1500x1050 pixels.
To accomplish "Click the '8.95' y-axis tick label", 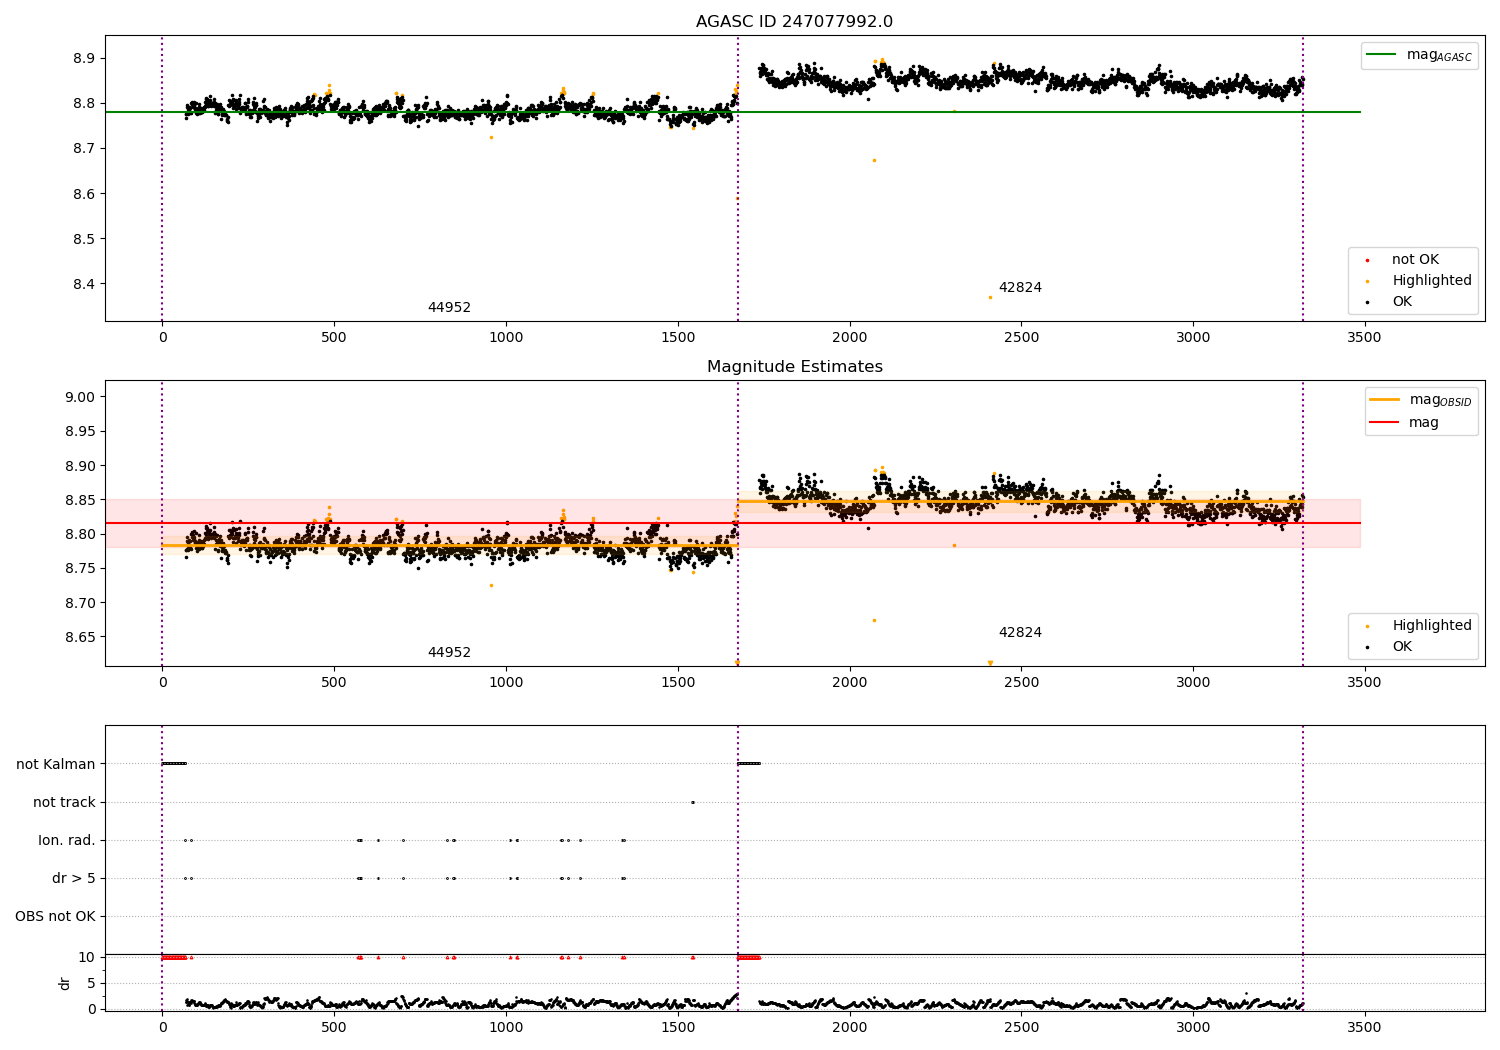I will (80, 432).
